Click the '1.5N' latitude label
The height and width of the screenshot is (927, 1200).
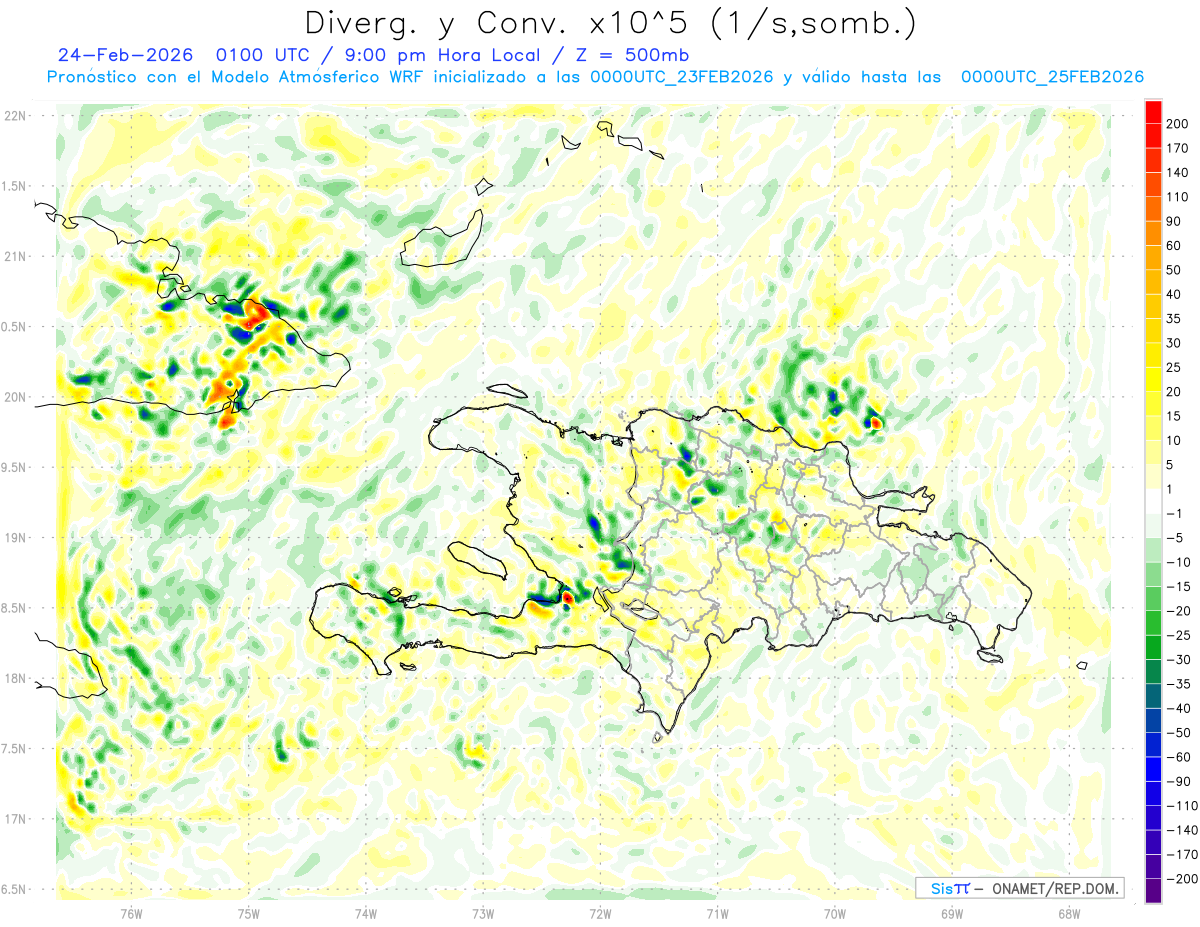14,186
